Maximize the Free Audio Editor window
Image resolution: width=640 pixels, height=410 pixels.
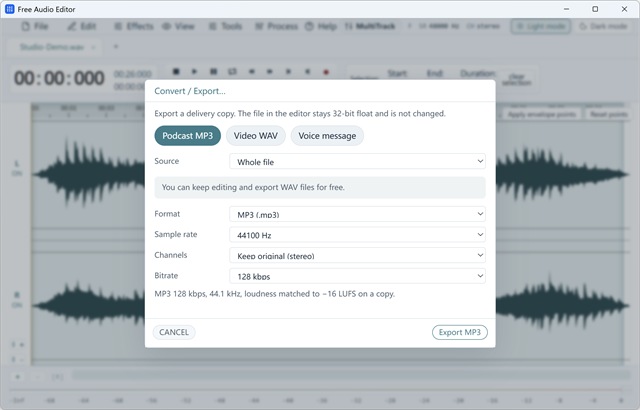point(595,9)
